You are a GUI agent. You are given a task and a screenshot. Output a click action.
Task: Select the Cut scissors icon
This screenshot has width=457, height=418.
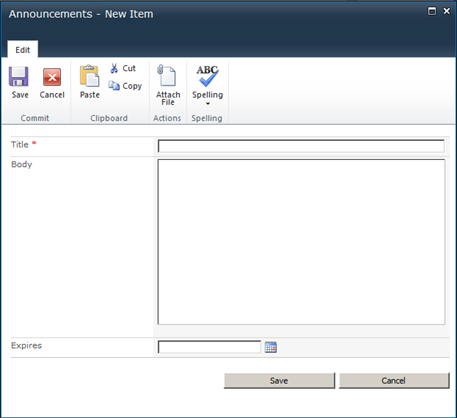point(114,68)
